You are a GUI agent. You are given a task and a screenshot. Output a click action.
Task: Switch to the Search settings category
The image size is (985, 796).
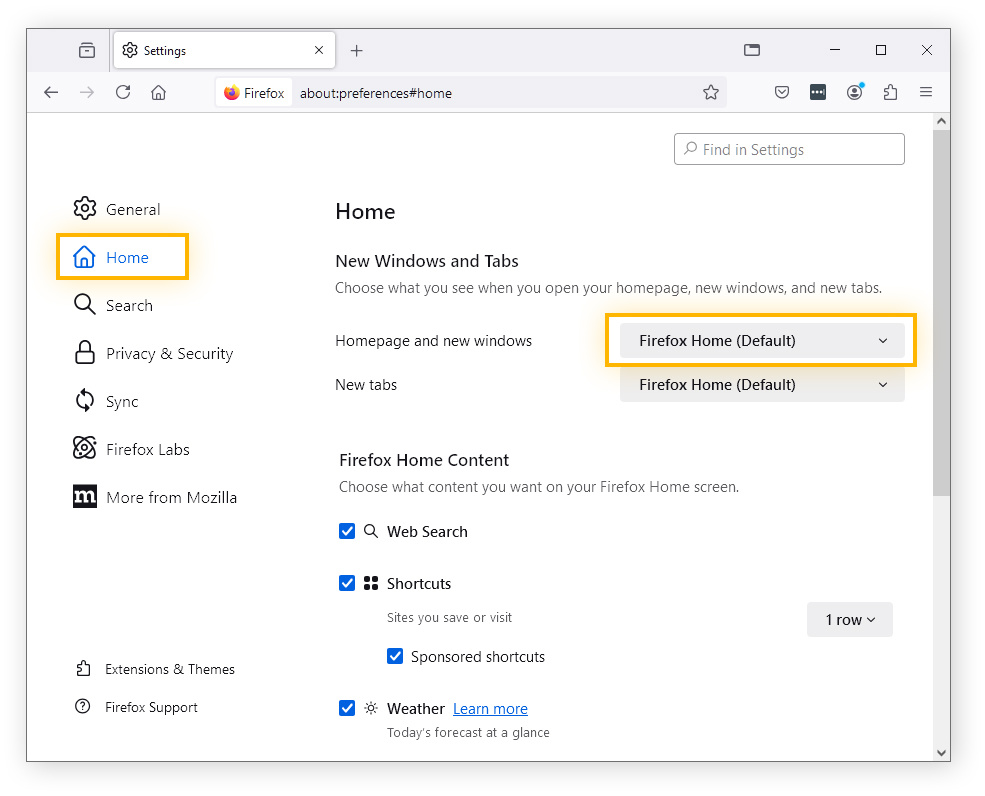[x=128, y=305]
